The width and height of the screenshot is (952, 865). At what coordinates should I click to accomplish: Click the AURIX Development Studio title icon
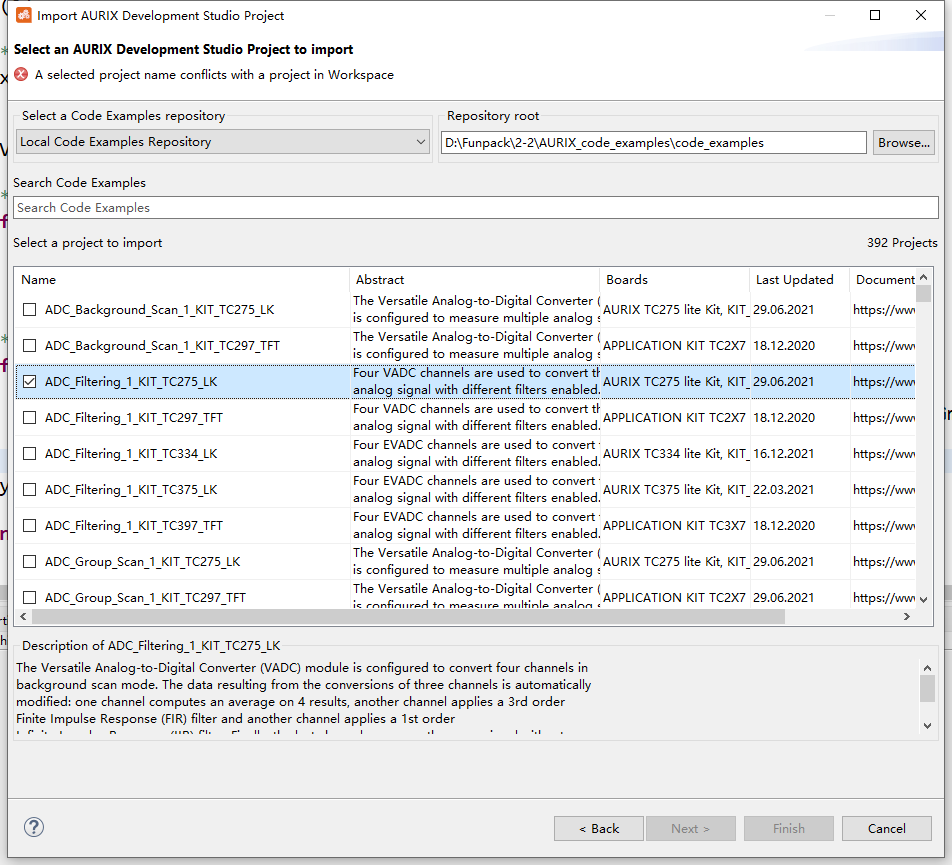click(x=24, y=15)
